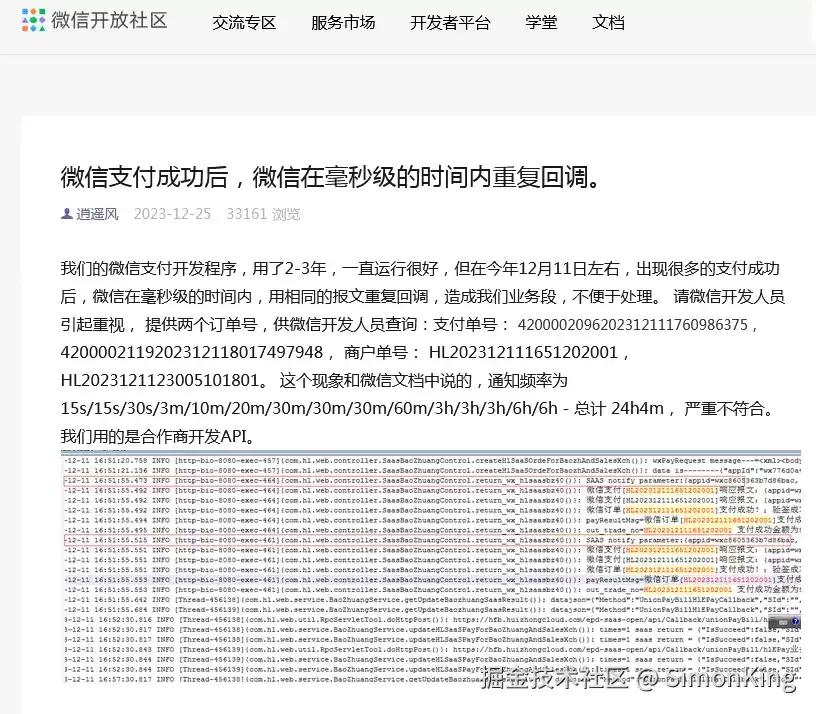This screenshot has width=816, height=714.
Task: Click the post date 2023-12-25
Action: click(x=172, y=214)
